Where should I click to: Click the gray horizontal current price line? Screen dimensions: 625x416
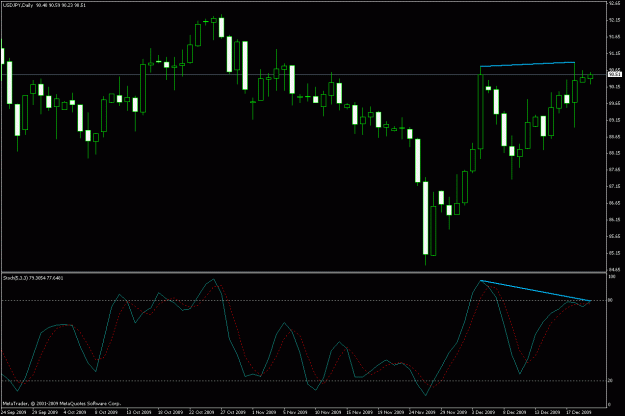(305, 75)
